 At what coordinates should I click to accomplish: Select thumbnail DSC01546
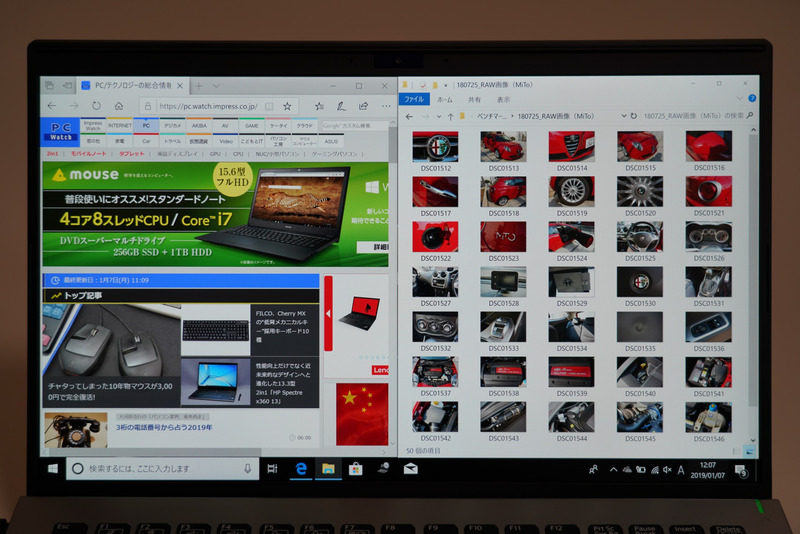709,422
